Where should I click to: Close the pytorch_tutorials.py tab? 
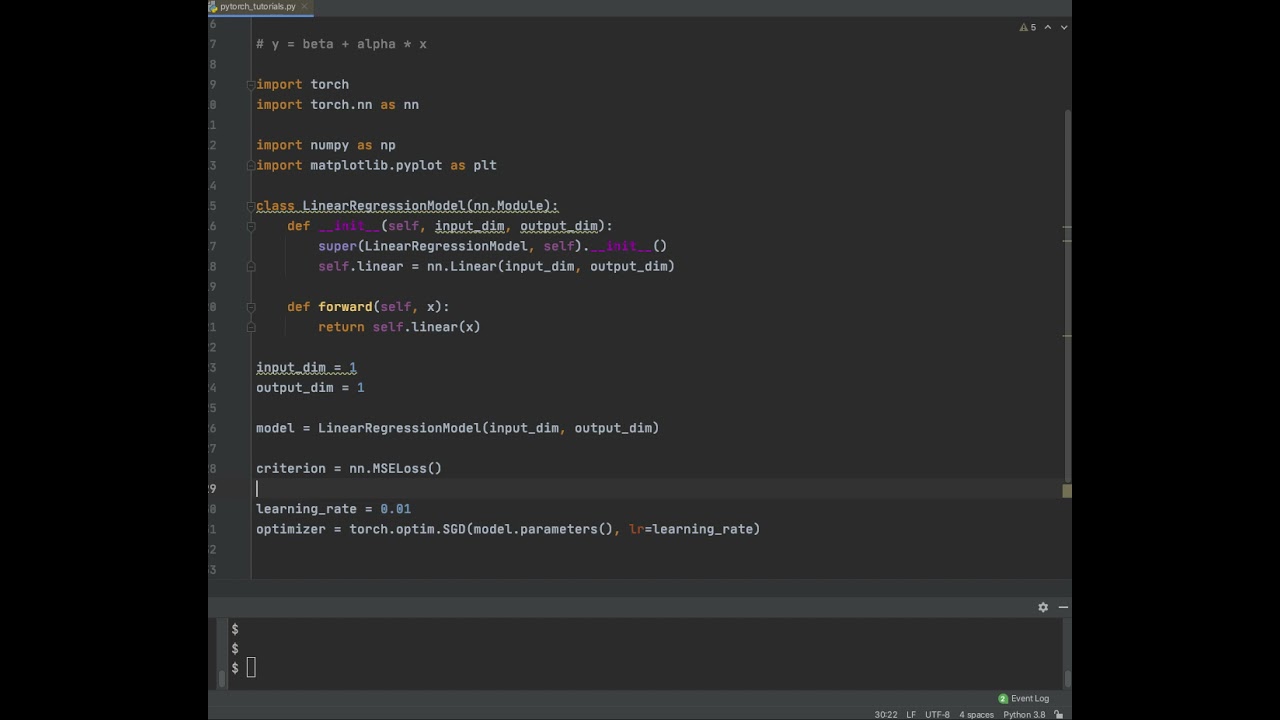tap(306, 6)
